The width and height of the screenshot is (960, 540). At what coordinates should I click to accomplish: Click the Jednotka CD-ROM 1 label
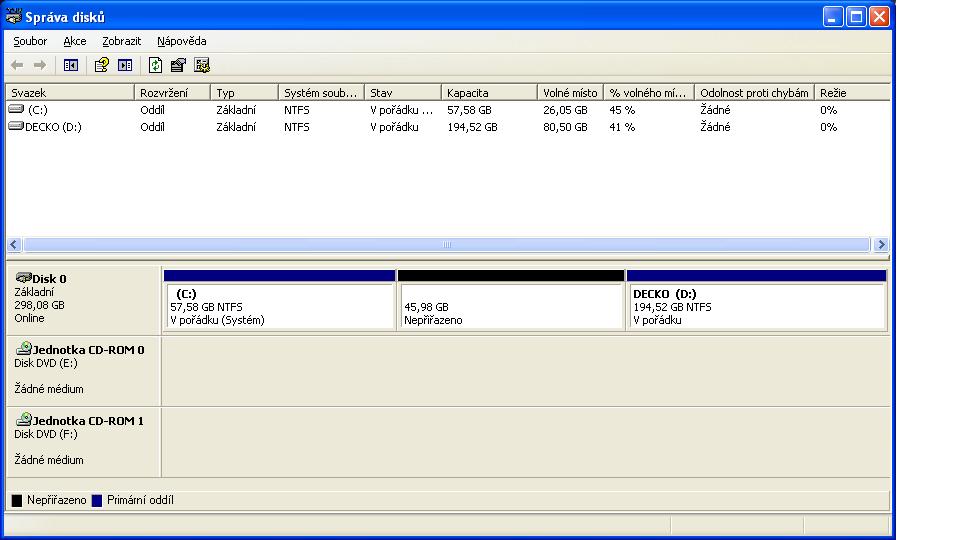click(x=88, y=421)
